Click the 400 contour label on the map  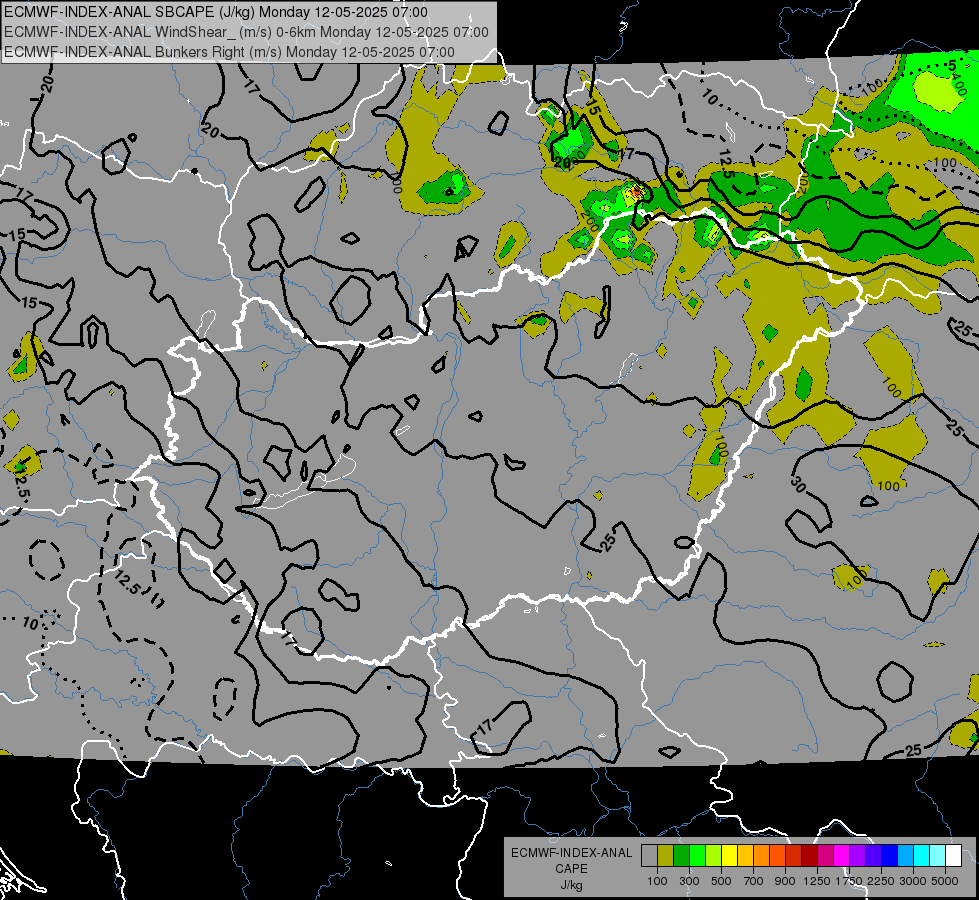[957, 83]
